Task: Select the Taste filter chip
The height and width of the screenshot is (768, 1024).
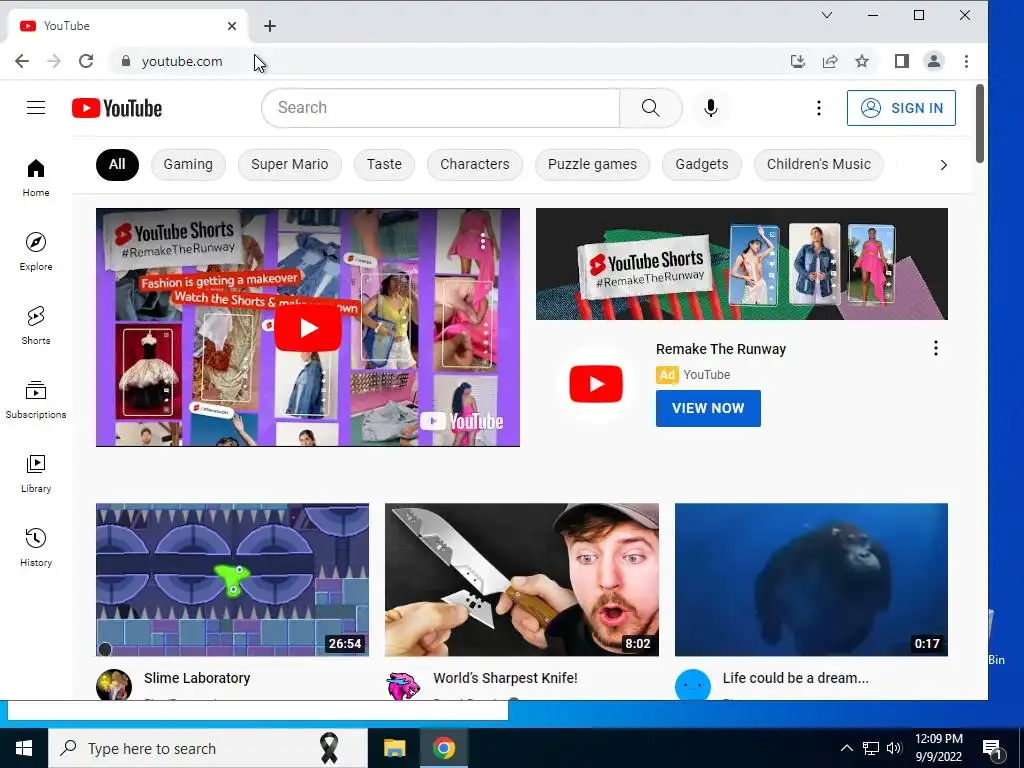Action: coord(384,165)
